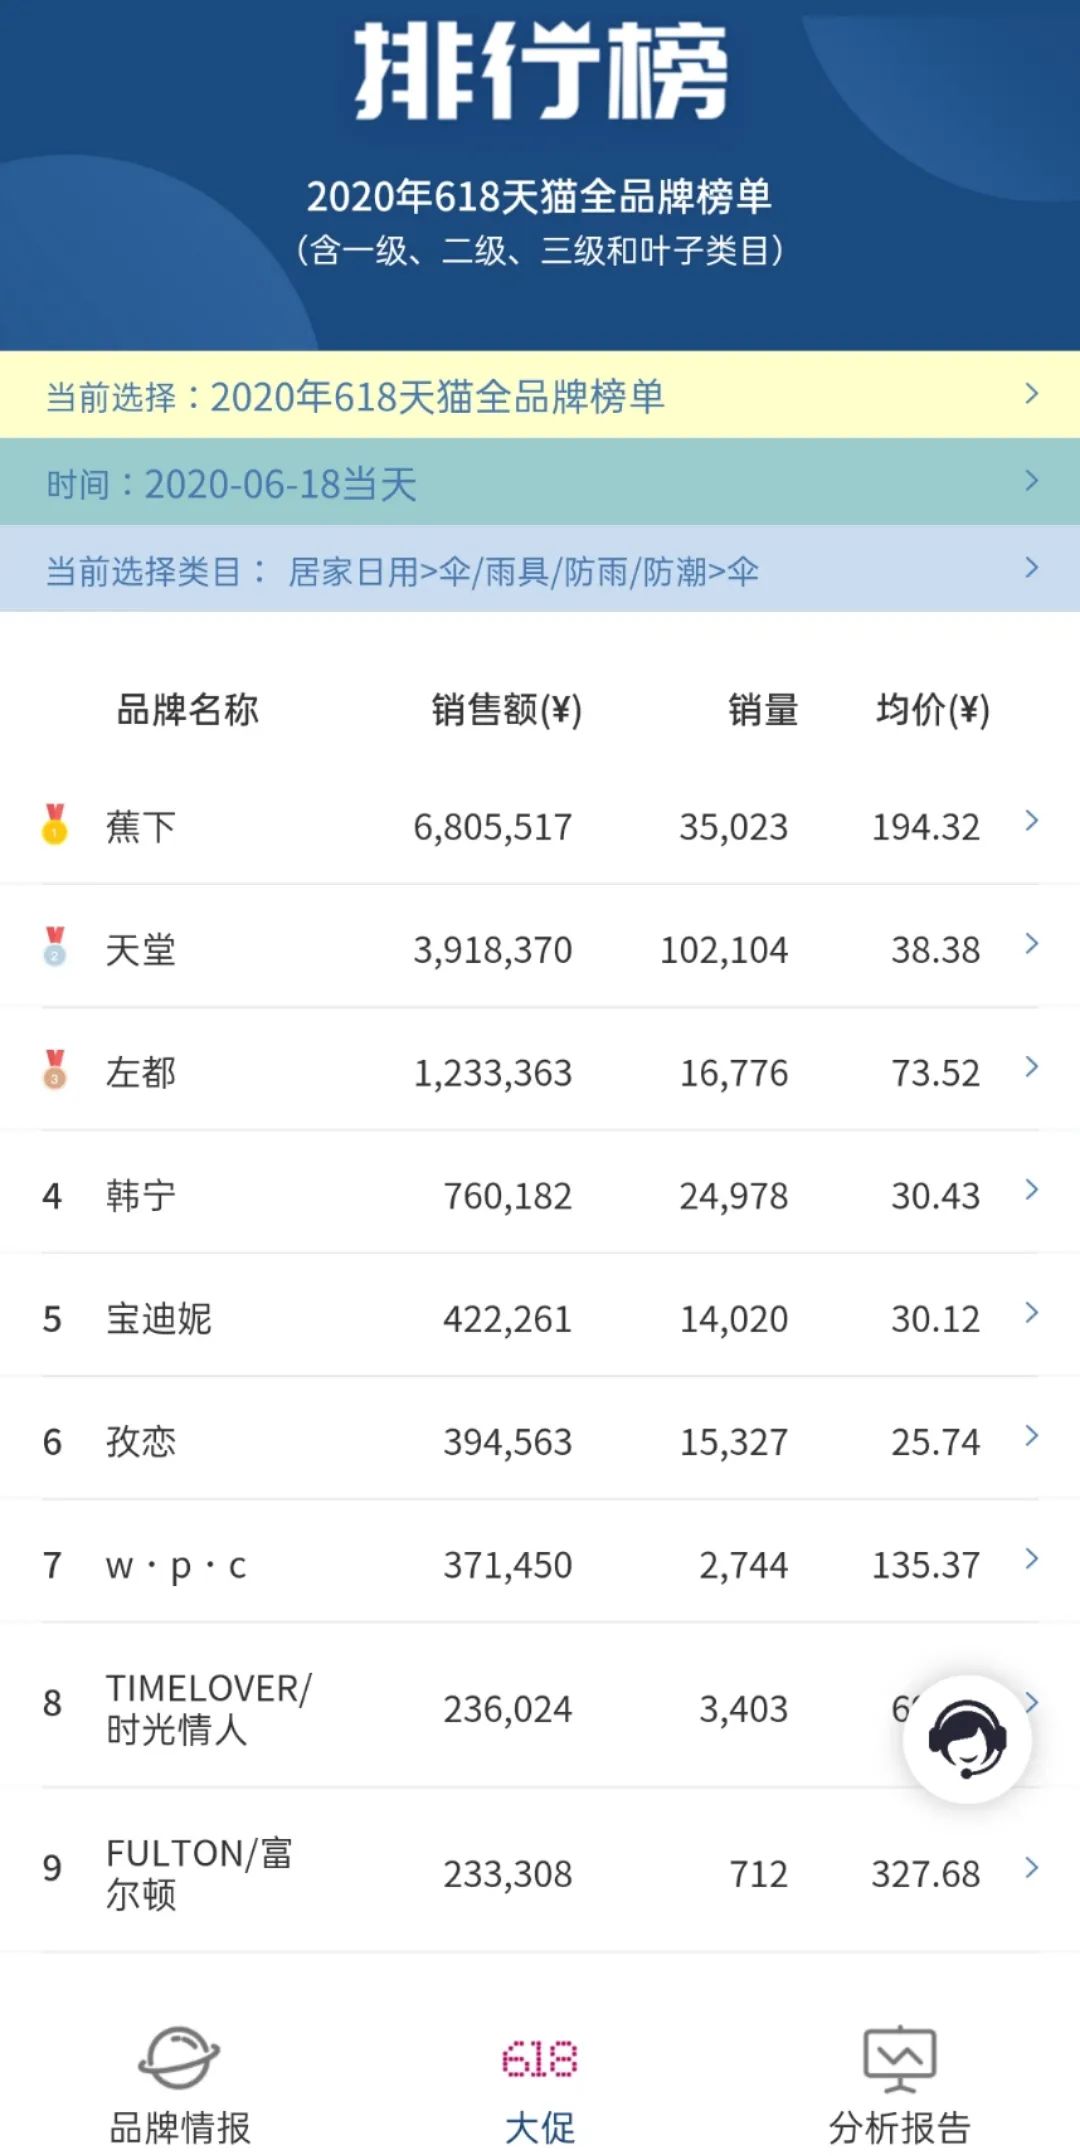Tap the presentation chart icon for 分析报告
This screenshot has height=2156, width=1080.
(x=899, y=2058)
